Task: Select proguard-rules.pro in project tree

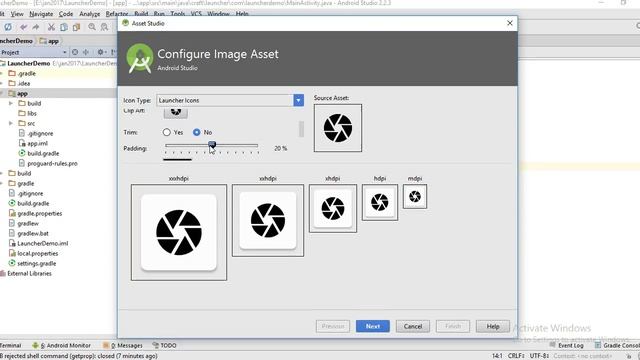Action: pyautogui.click(x=52, y=163)
